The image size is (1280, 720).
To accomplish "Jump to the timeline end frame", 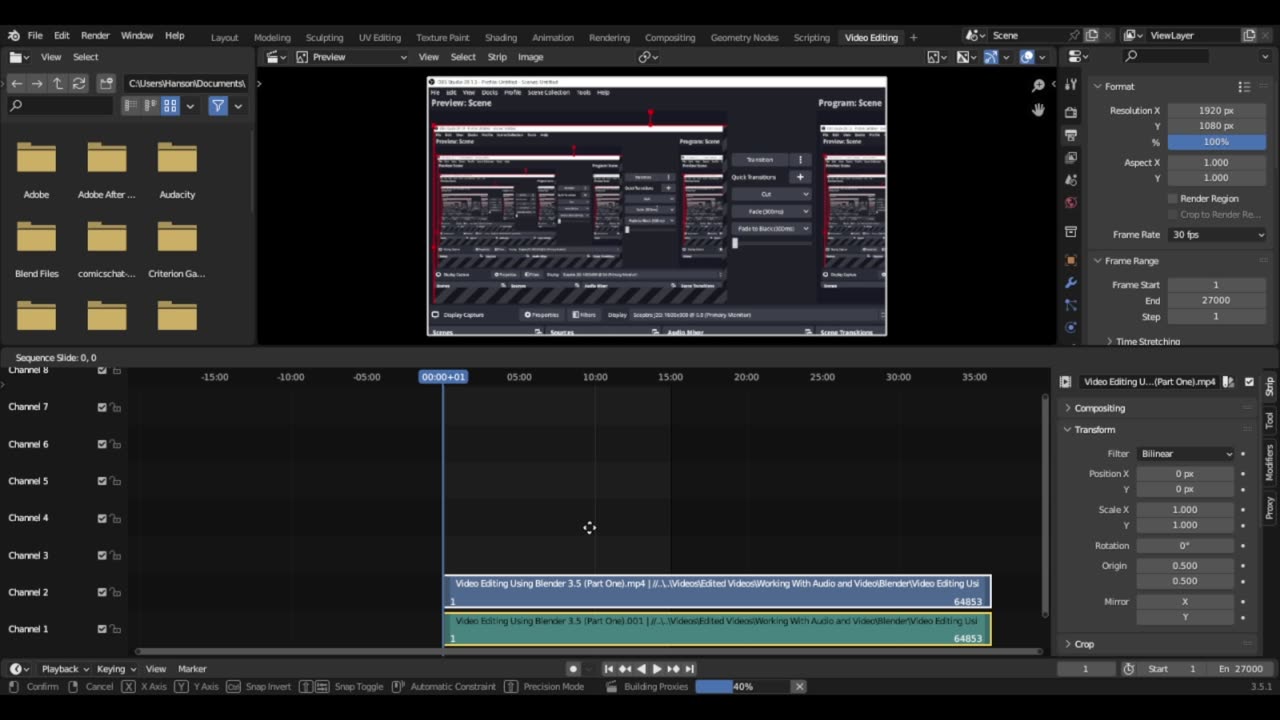I will (689, 669).
